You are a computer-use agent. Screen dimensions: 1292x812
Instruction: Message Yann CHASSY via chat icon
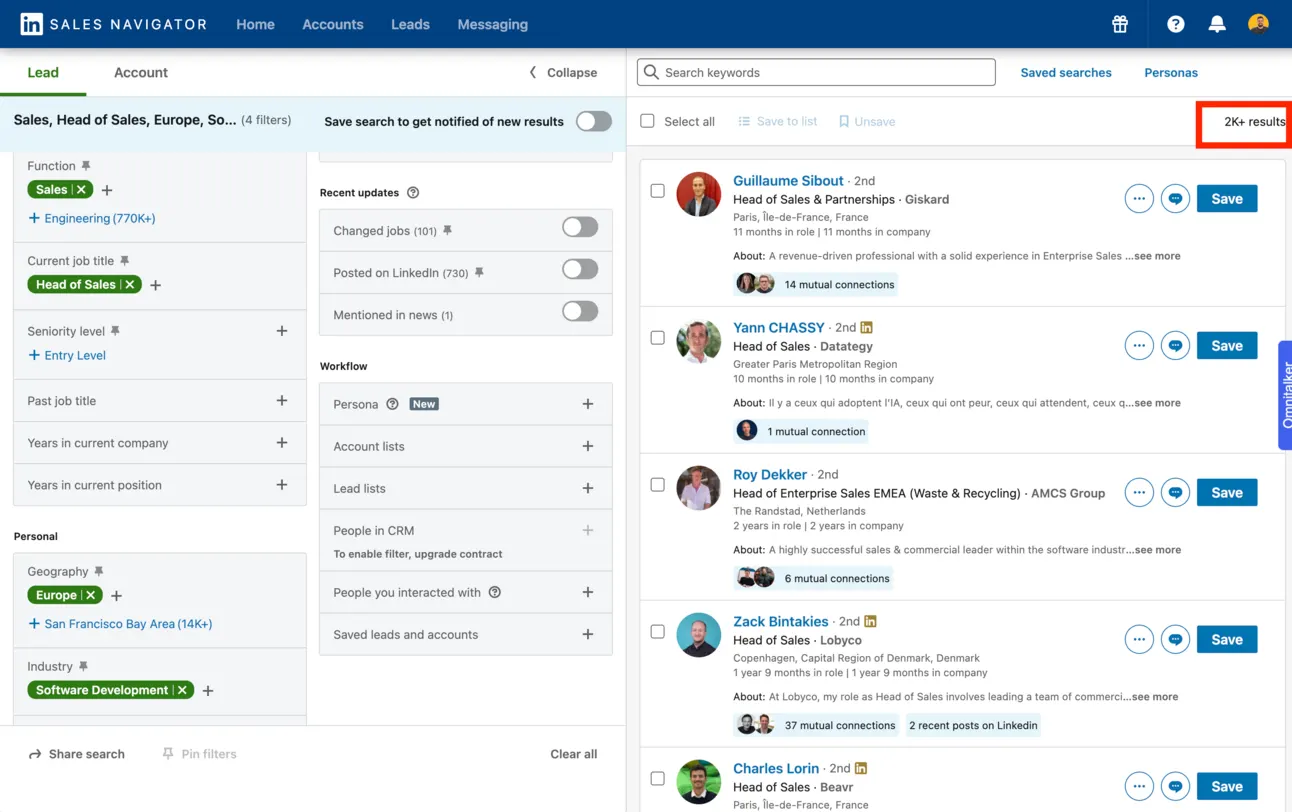[1175, 345]
